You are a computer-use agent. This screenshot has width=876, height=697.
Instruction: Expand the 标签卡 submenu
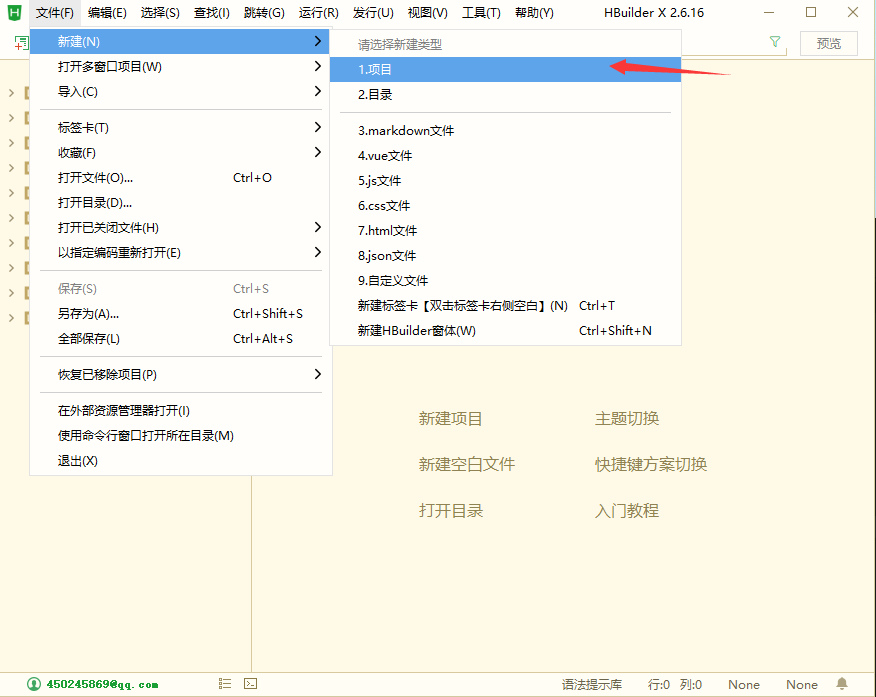[84, 128]
